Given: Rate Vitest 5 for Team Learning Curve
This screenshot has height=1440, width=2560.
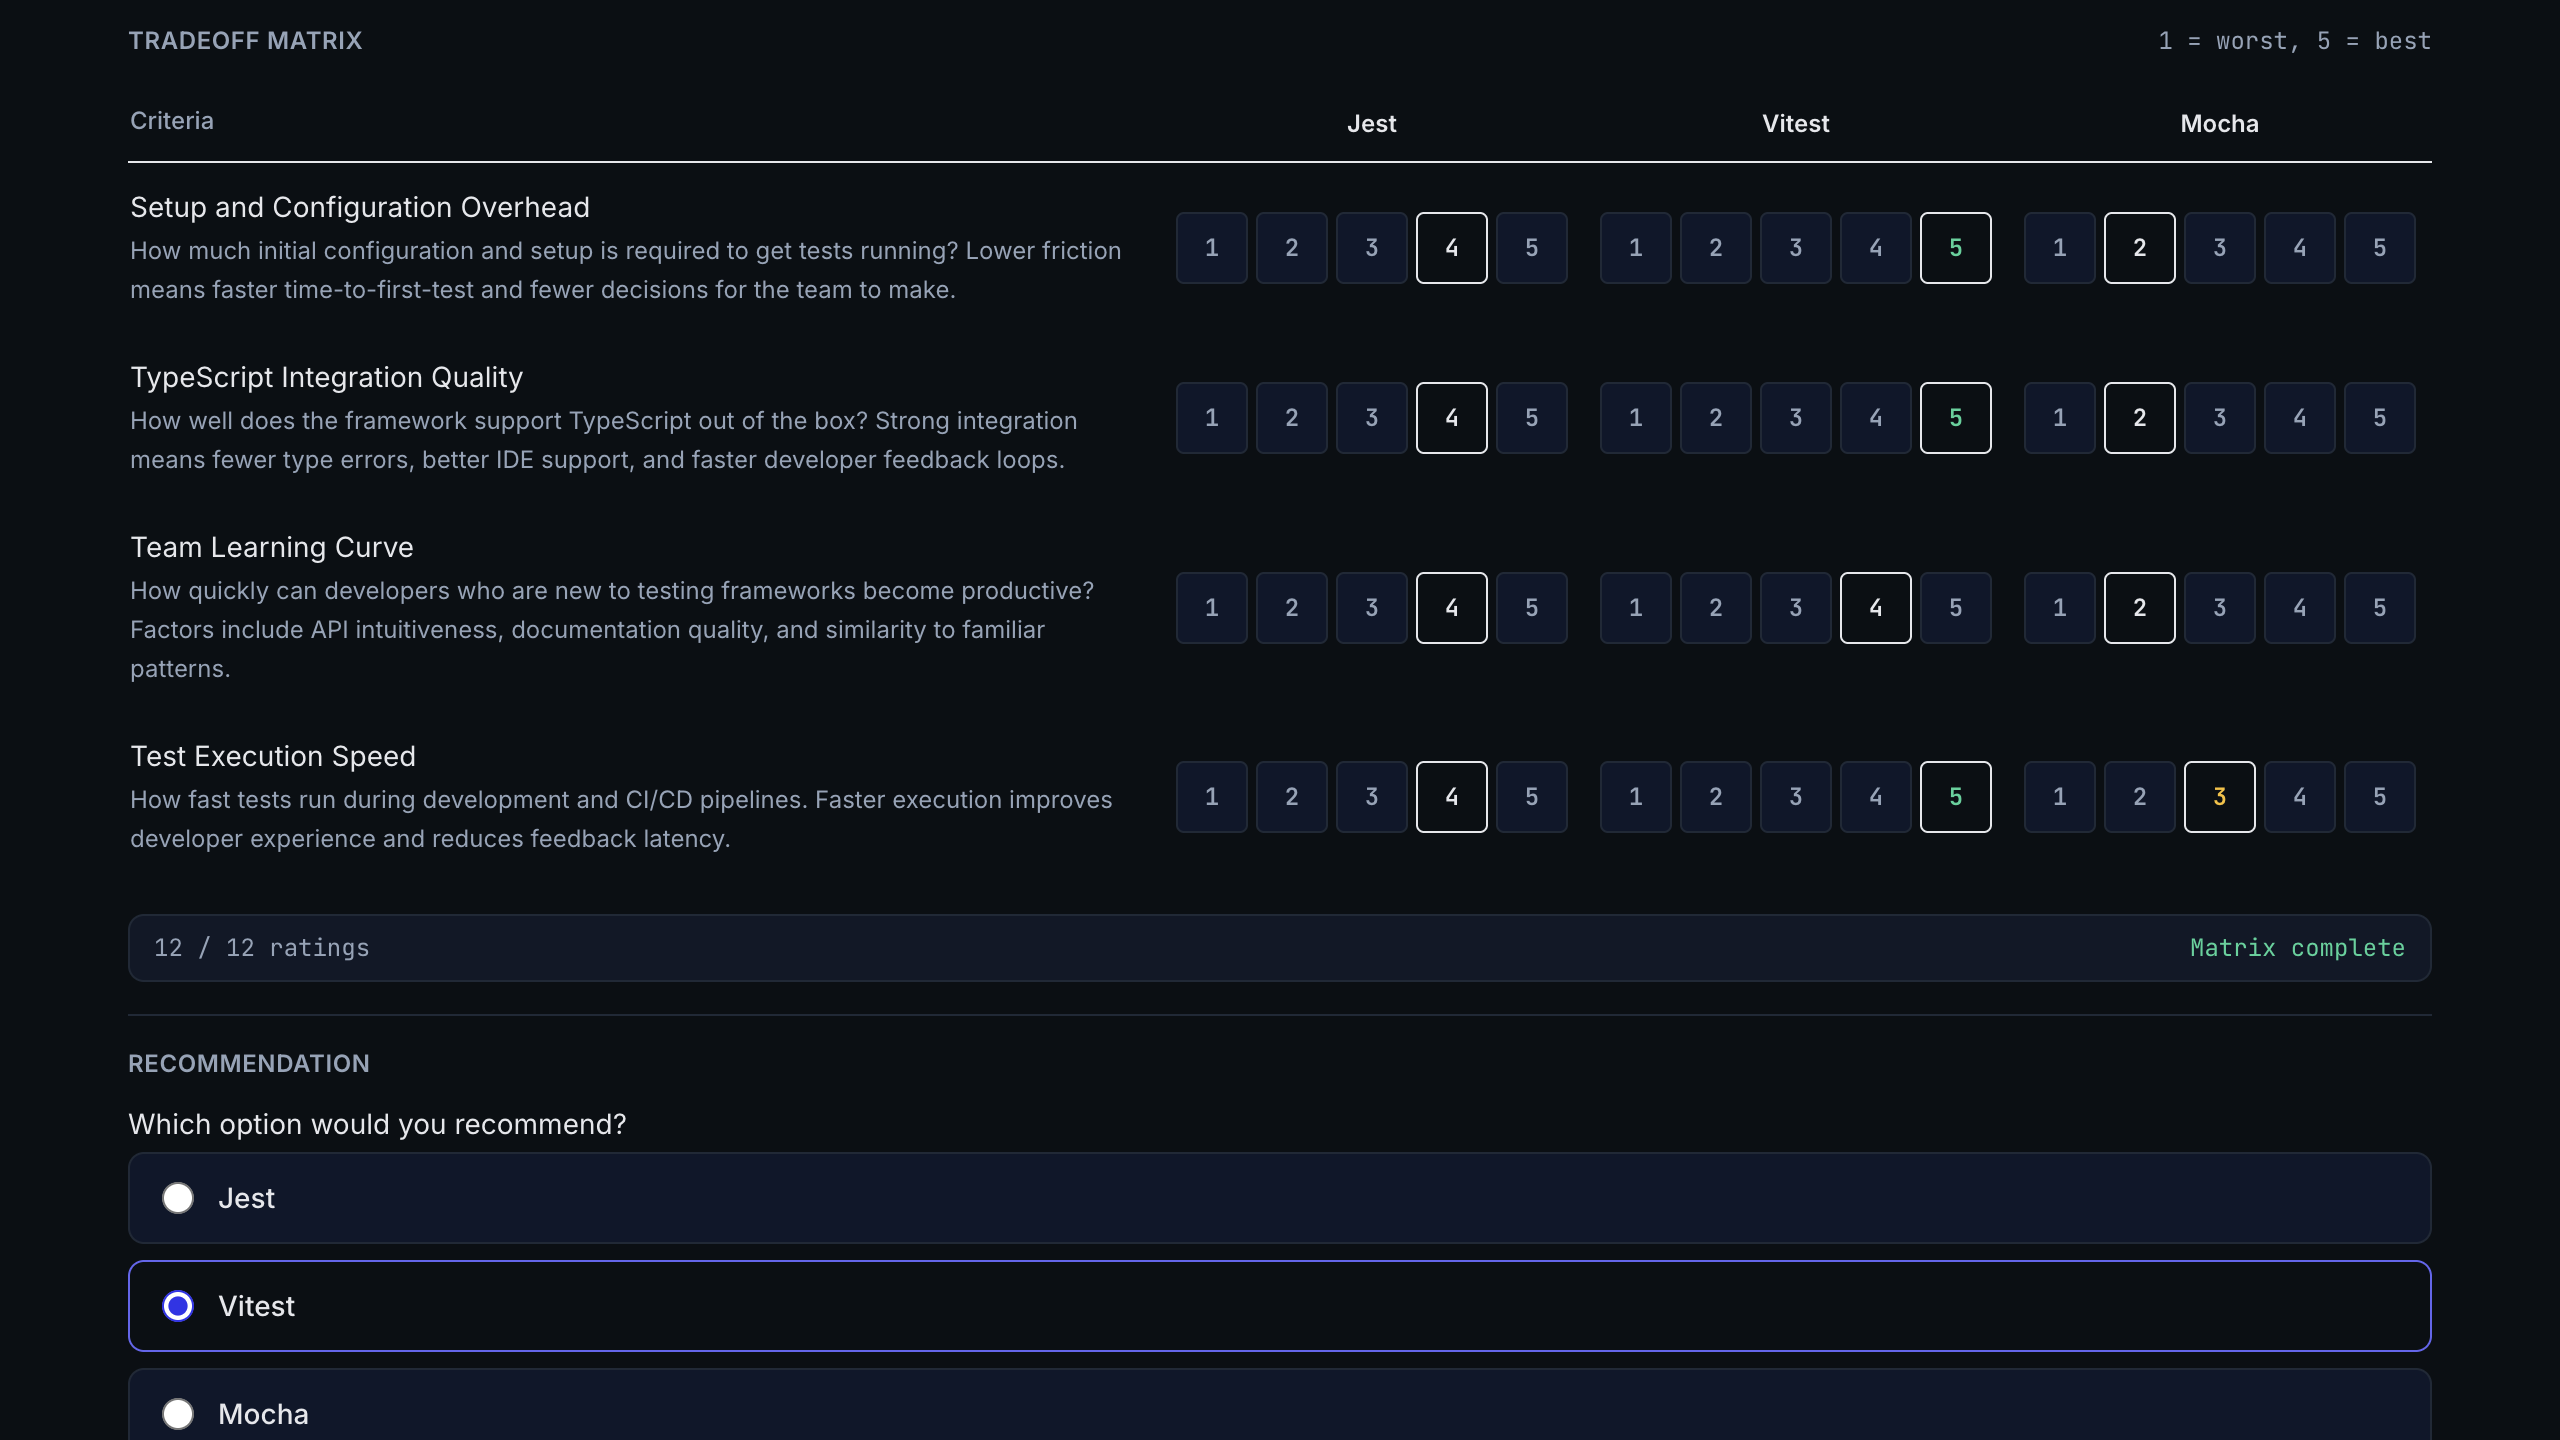Looking at the screenshot, I should (x=1956, y=607).
